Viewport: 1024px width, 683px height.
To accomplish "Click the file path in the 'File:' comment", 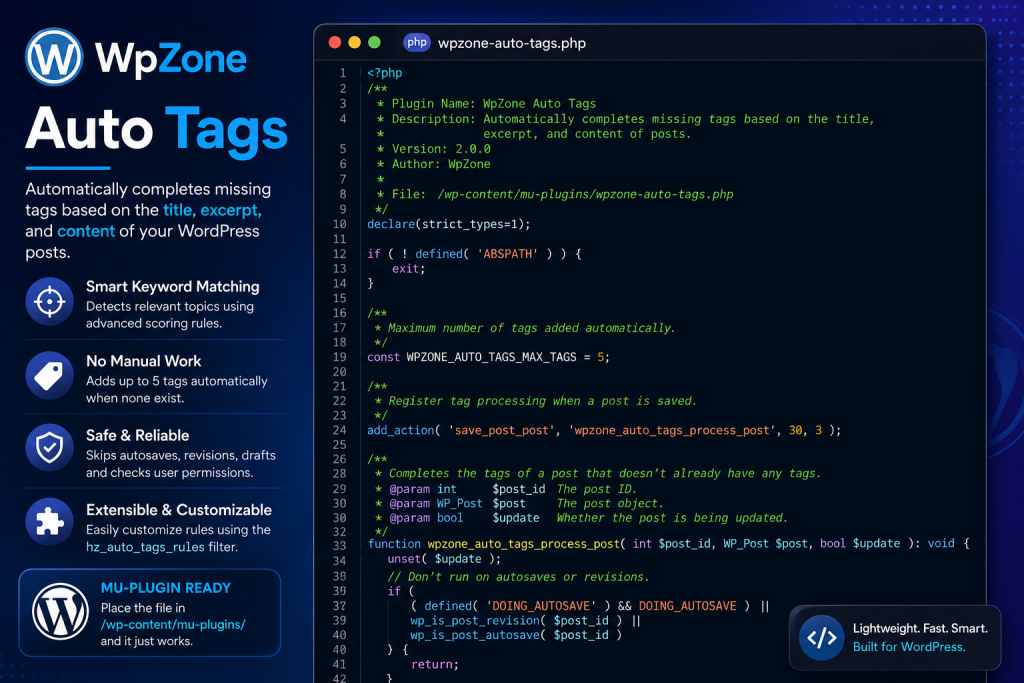I will point(585,194).
